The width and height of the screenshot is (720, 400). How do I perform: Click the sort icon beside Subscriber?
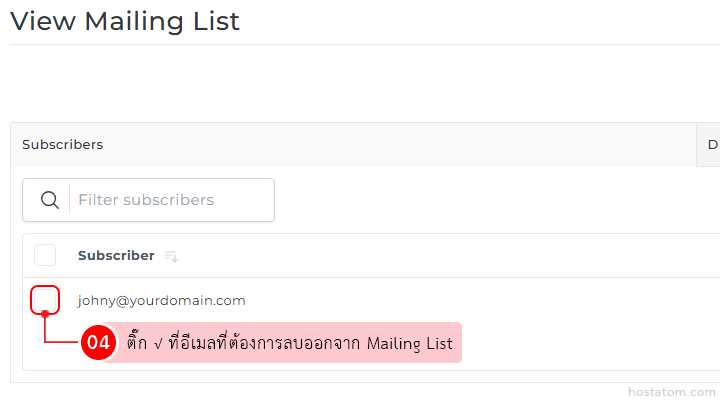tap(171, 256)
